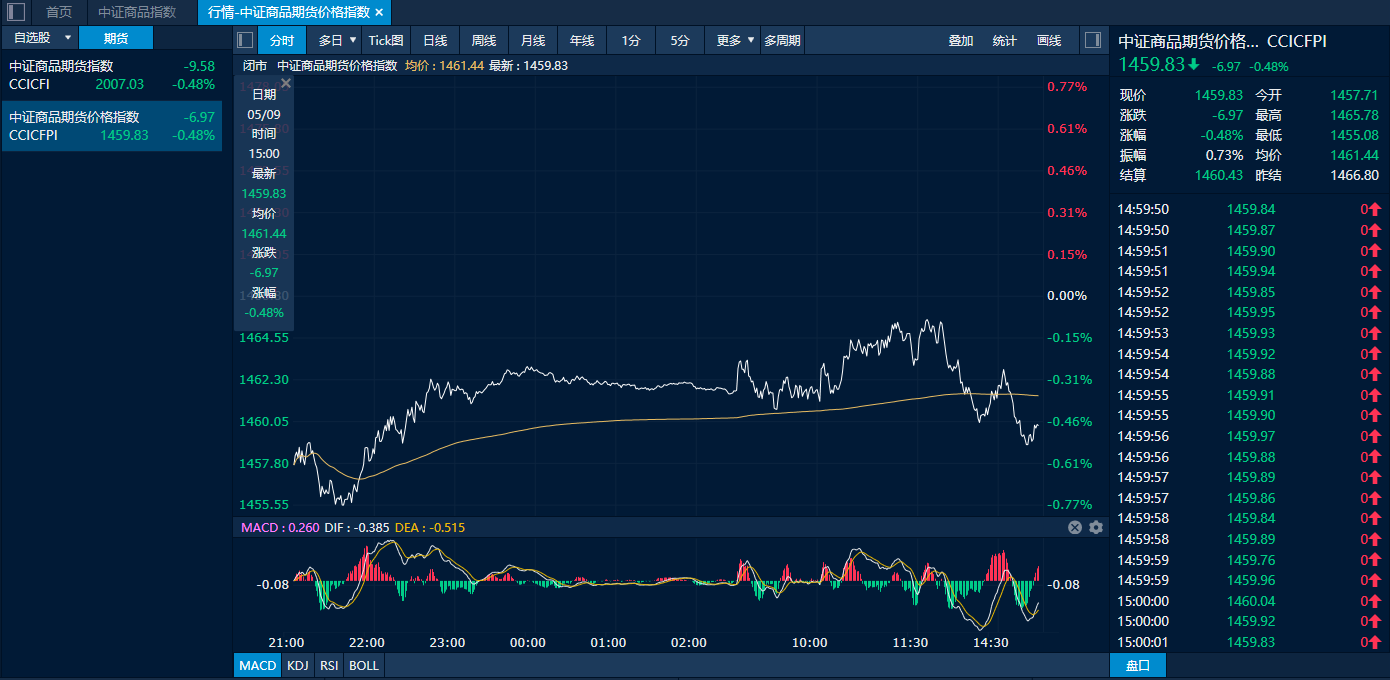This screenshot has height=680, width=1390.
Task: Switch indicator to BOLL
Action: (x=364, y=665)
